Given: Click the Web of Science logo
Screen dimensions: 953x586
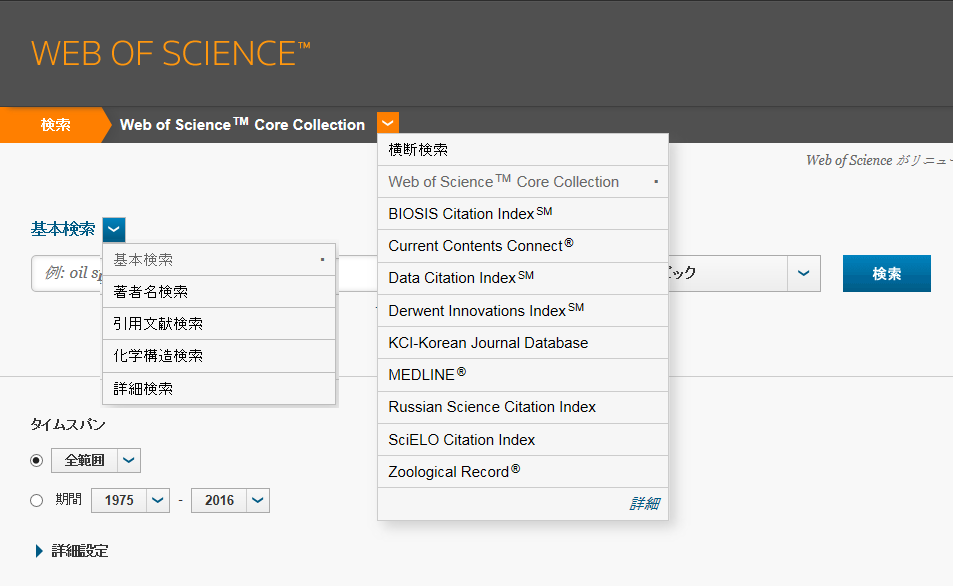Looking at the screenshot, I should (x=171, y=53).
